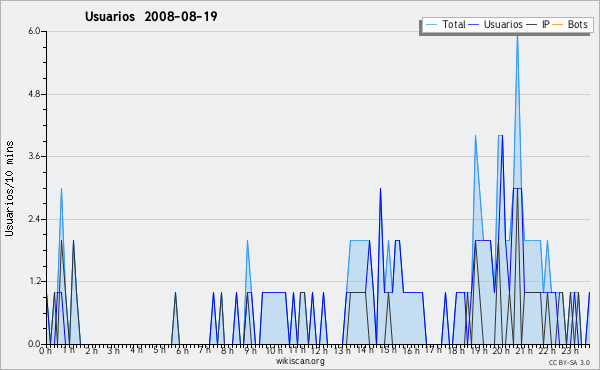Screen dimensions: 600x370
Task: Click the x-axis label '13 h'
Action: 342,351
